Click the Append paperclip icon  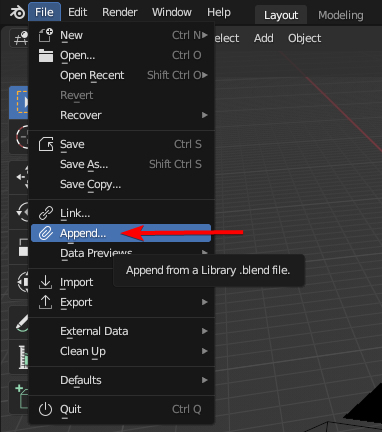[x=46, y=233]
